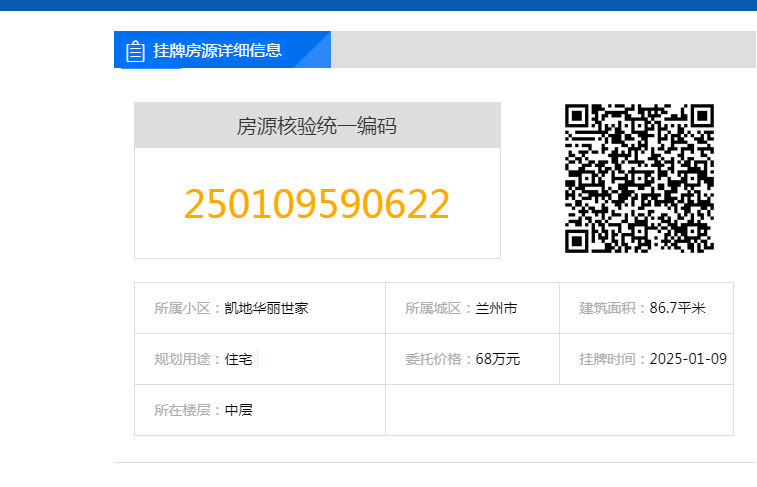Click the building area value 86.7平米
The image size is (757, 487).
click(x=677, y=308)
